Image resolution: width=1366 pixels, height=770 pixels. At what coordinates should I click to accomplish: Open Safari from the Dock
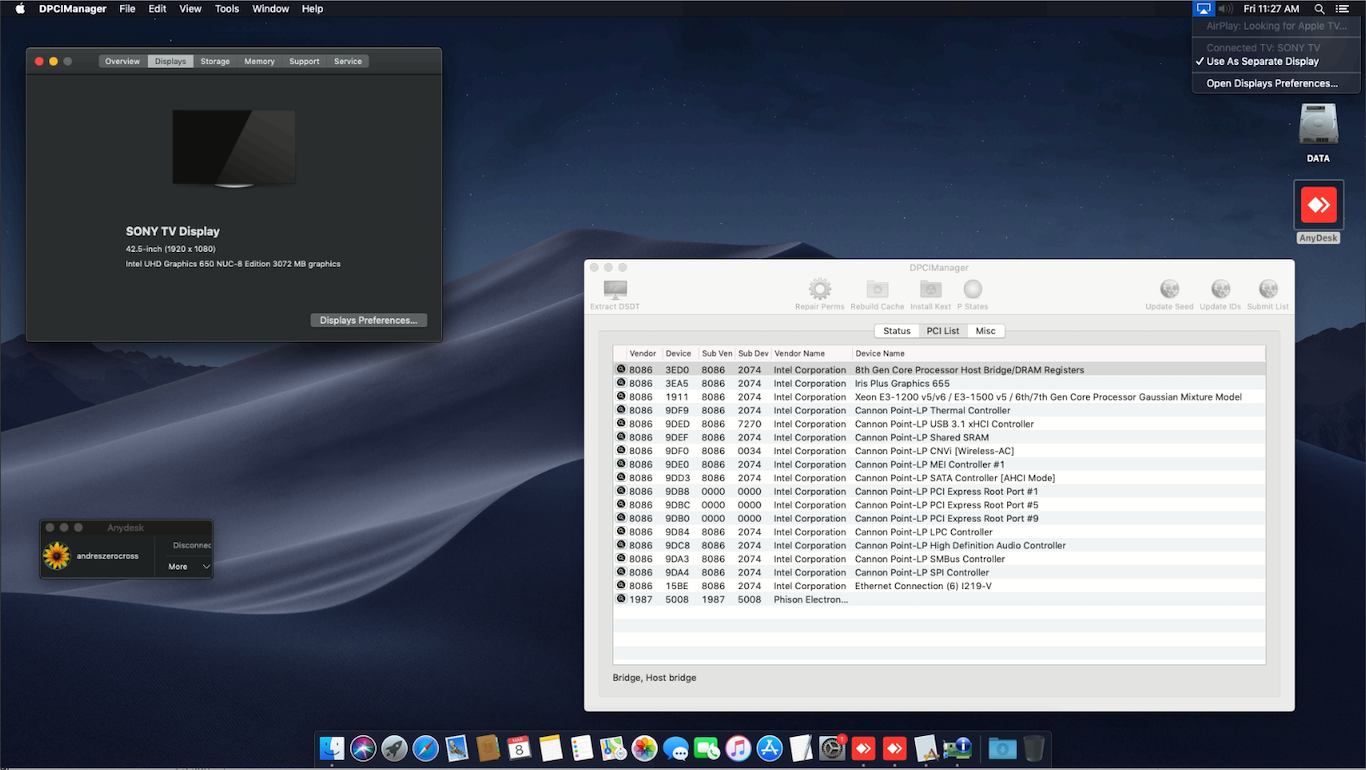(425, 748)
